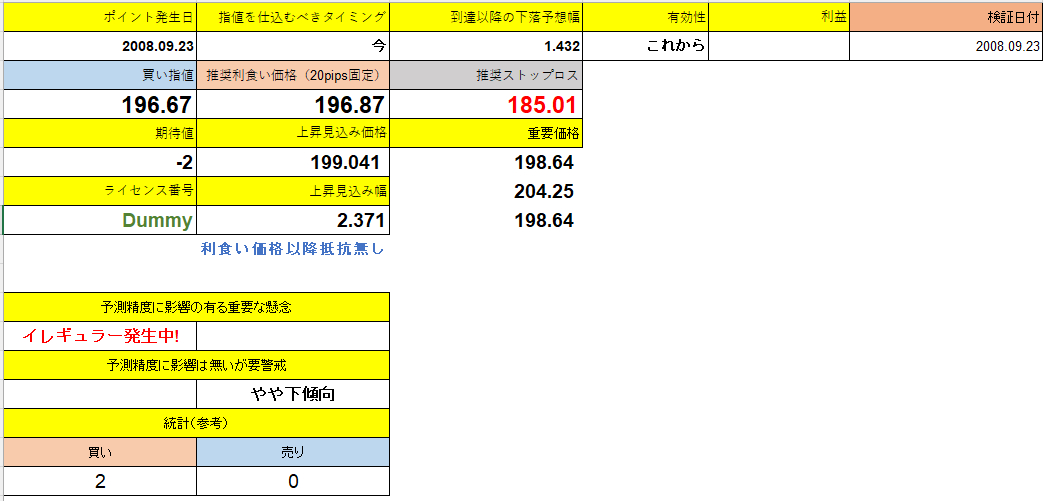The width and height of the screenshot is (1043, 501).
Task: Select the ポイント発生日 header cell
Action: click(x=100, y=18)
